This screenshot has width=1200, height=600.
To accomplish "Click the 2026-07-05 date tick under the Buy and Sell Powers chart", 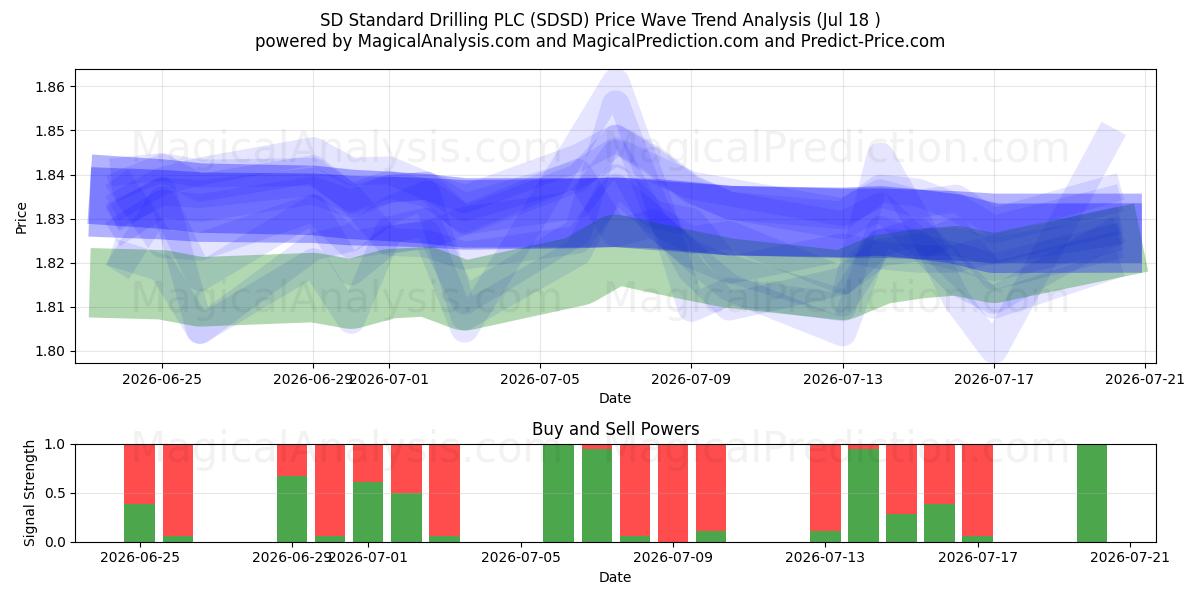I will click(x=521, y=558).
